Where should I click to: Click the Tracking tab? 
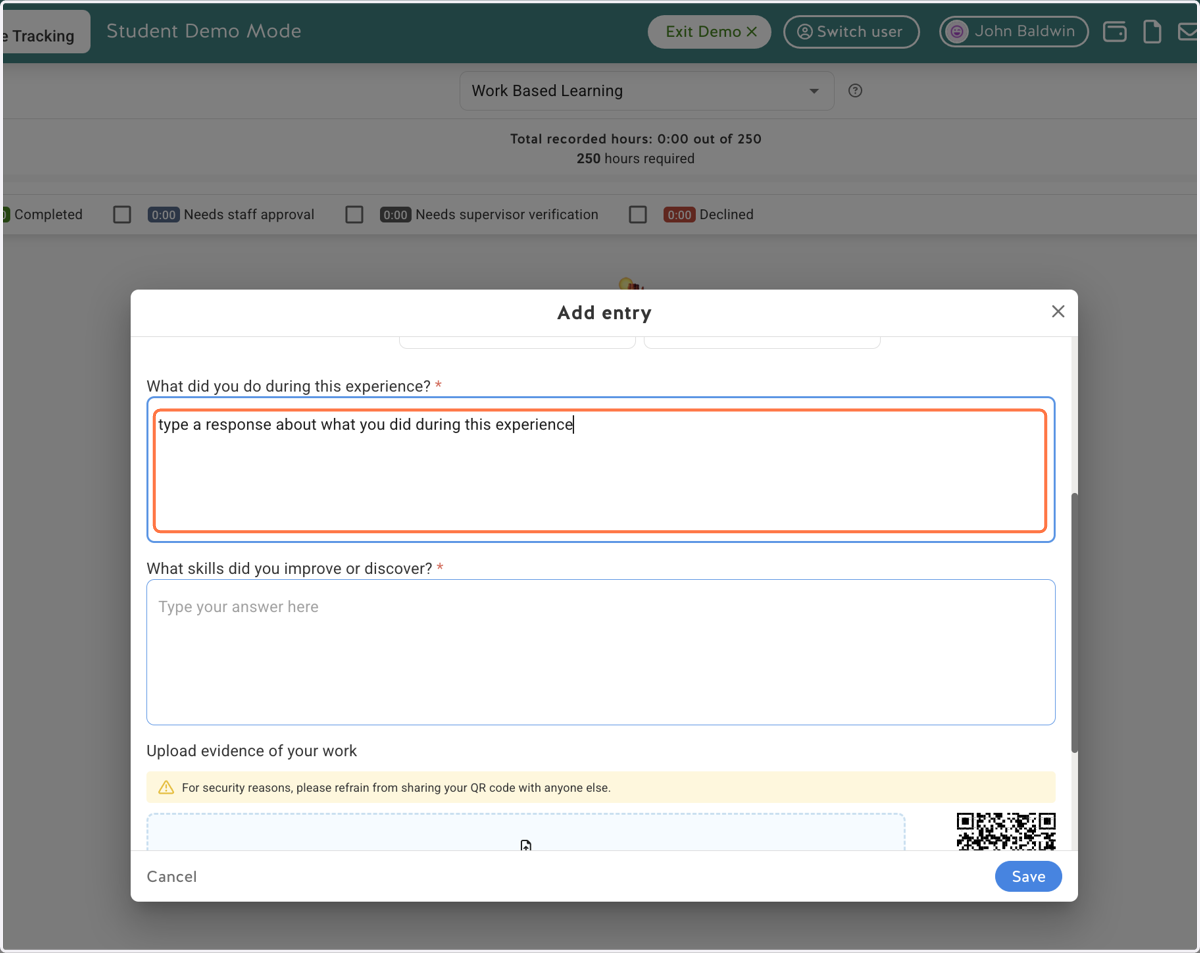45,33
